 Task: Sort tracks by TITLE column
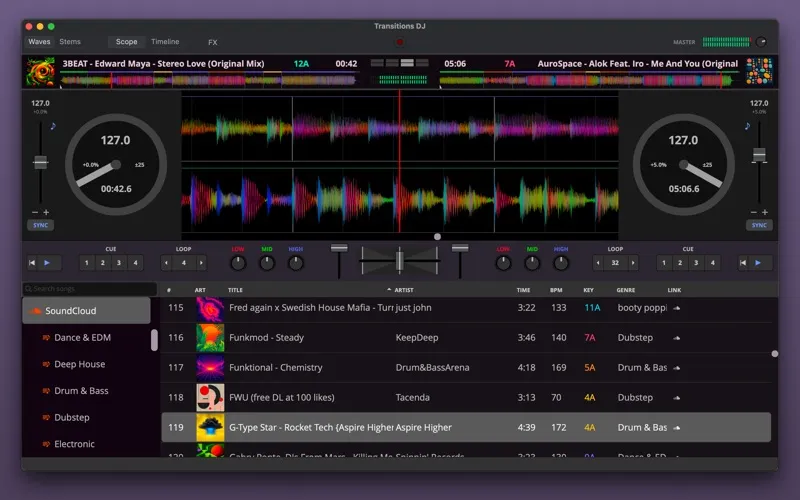point(235,290)
